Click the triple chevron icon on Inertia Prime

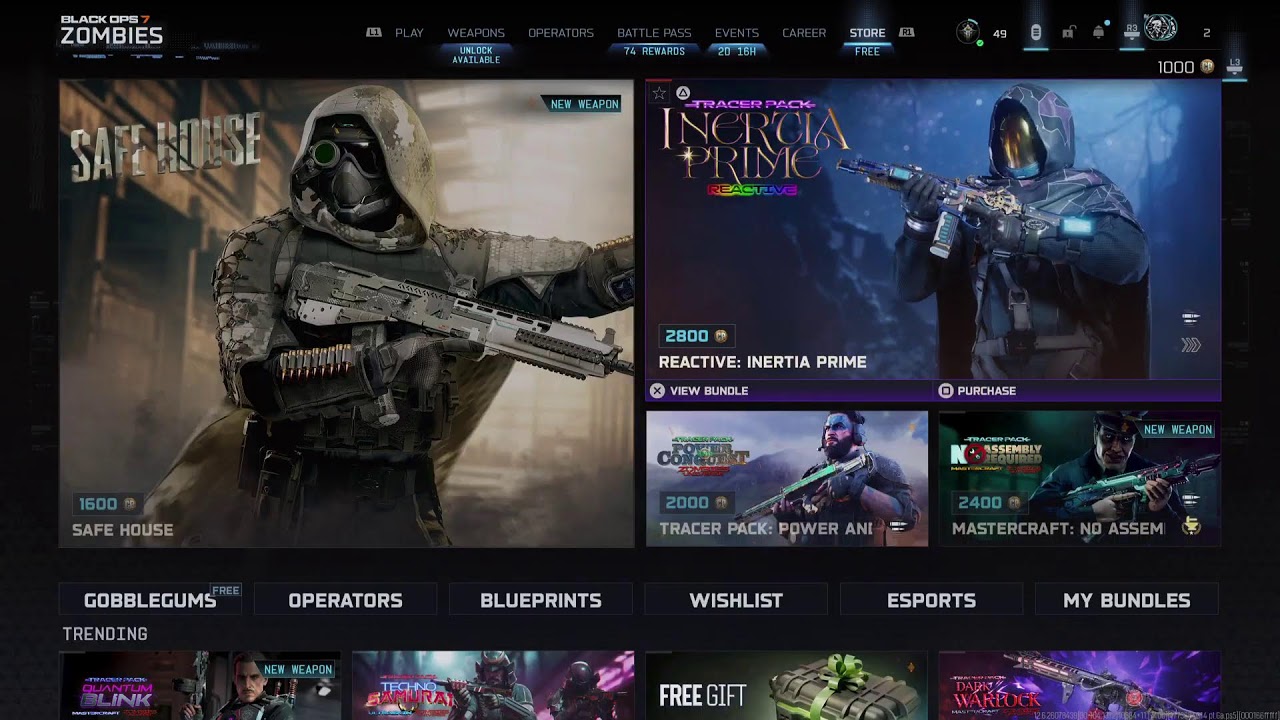point(1190,345)
